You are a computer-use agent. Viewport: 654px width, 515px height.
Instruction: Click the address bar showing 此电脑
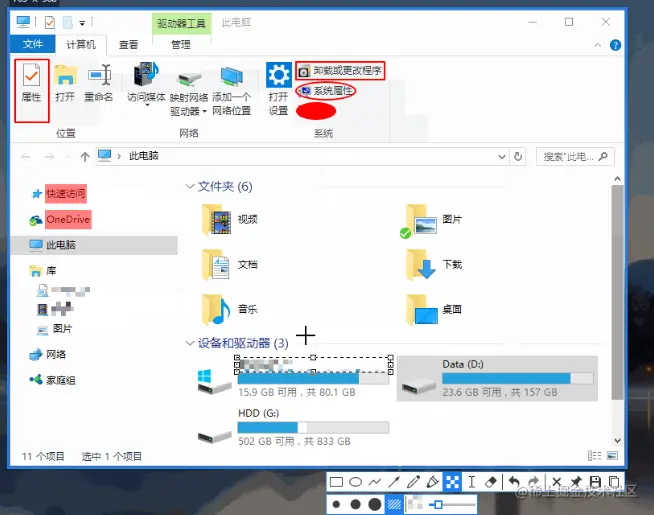click(x=302, y=156)
